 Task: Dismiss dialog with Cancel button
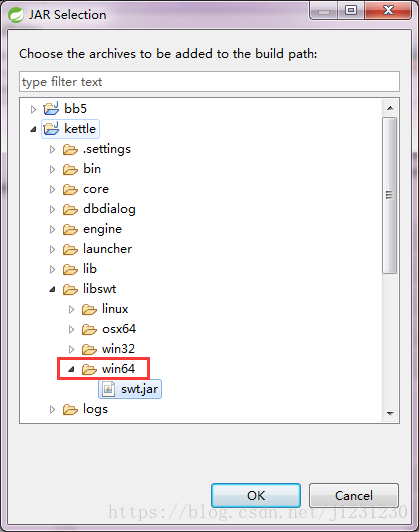pyautogui.click(x=354, y=495)
